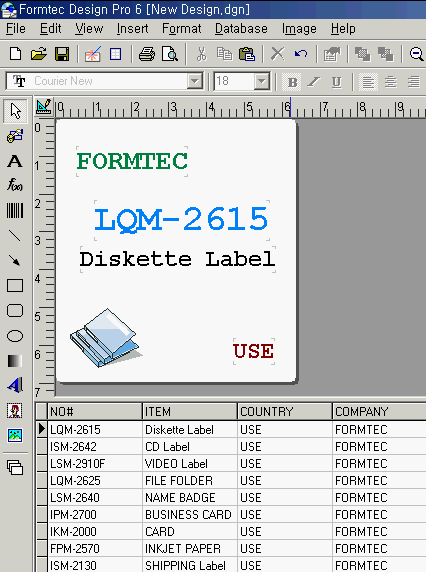Select the gradient fill tool

click(x=15, y=361)
